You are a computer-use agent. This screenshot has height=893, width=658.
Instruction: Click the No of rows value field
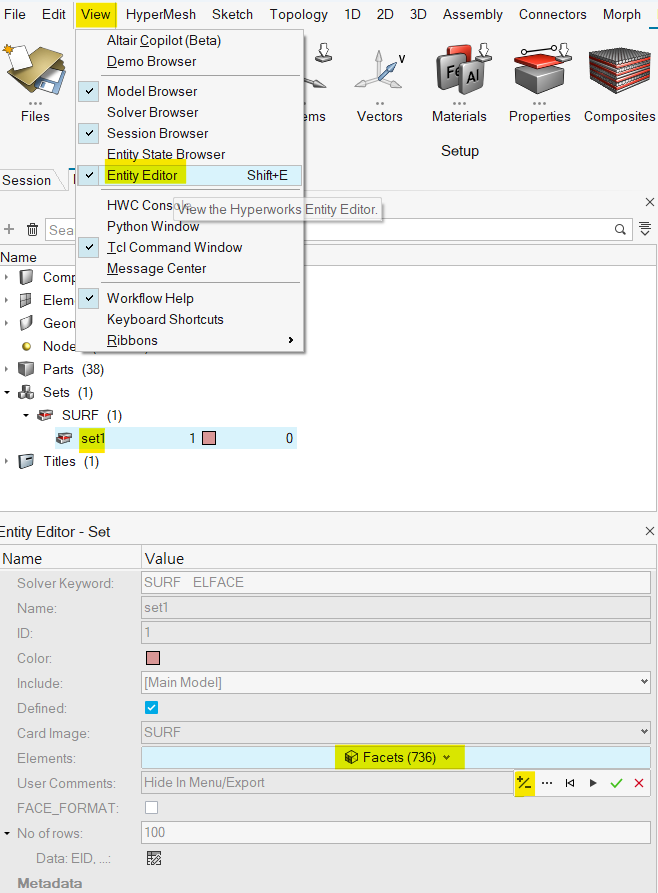click(x=396, y=832)
